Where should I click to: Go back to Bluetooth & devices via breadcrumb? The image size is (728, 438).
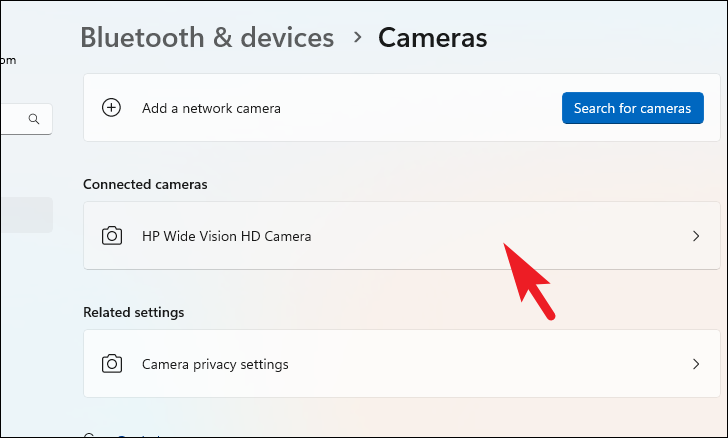pyautogui.click(x=207, y=37)
